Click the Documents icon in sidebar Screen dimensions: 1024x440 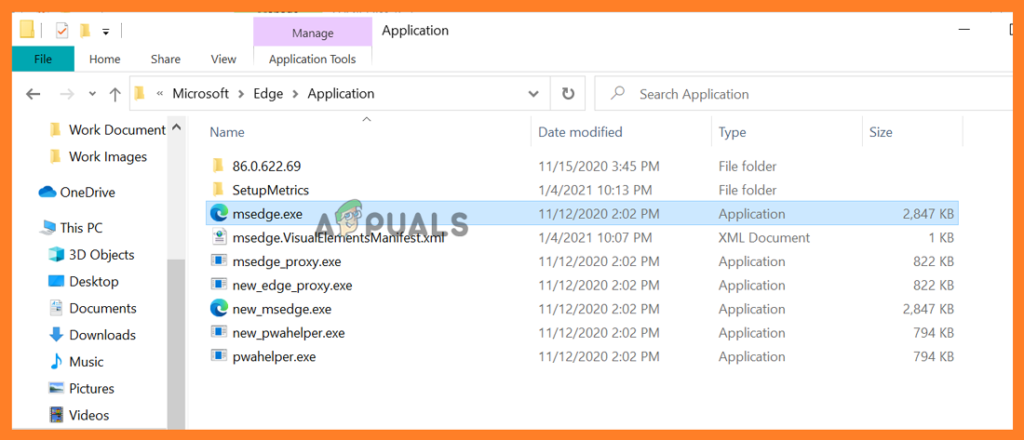click(56, 308)
